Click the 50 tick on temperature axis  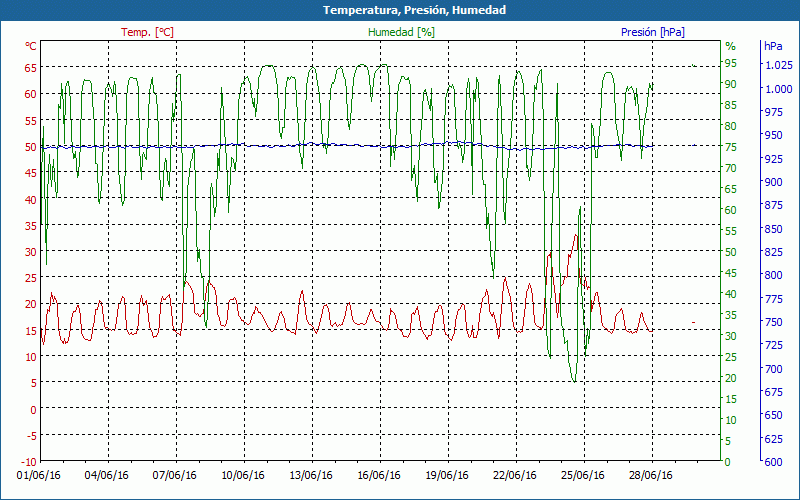(x=31, y=147)
